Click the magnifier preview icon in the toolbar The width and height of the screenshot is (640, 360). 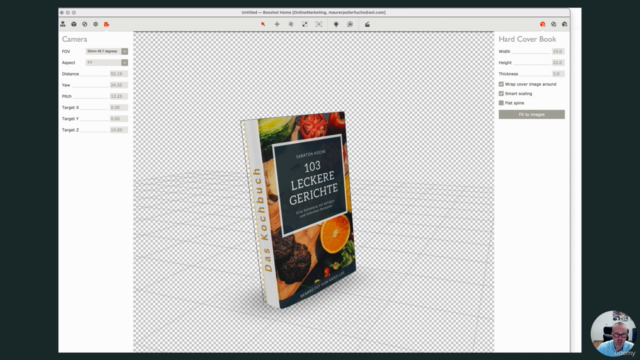pyautogui.click(x=350, y=24)
